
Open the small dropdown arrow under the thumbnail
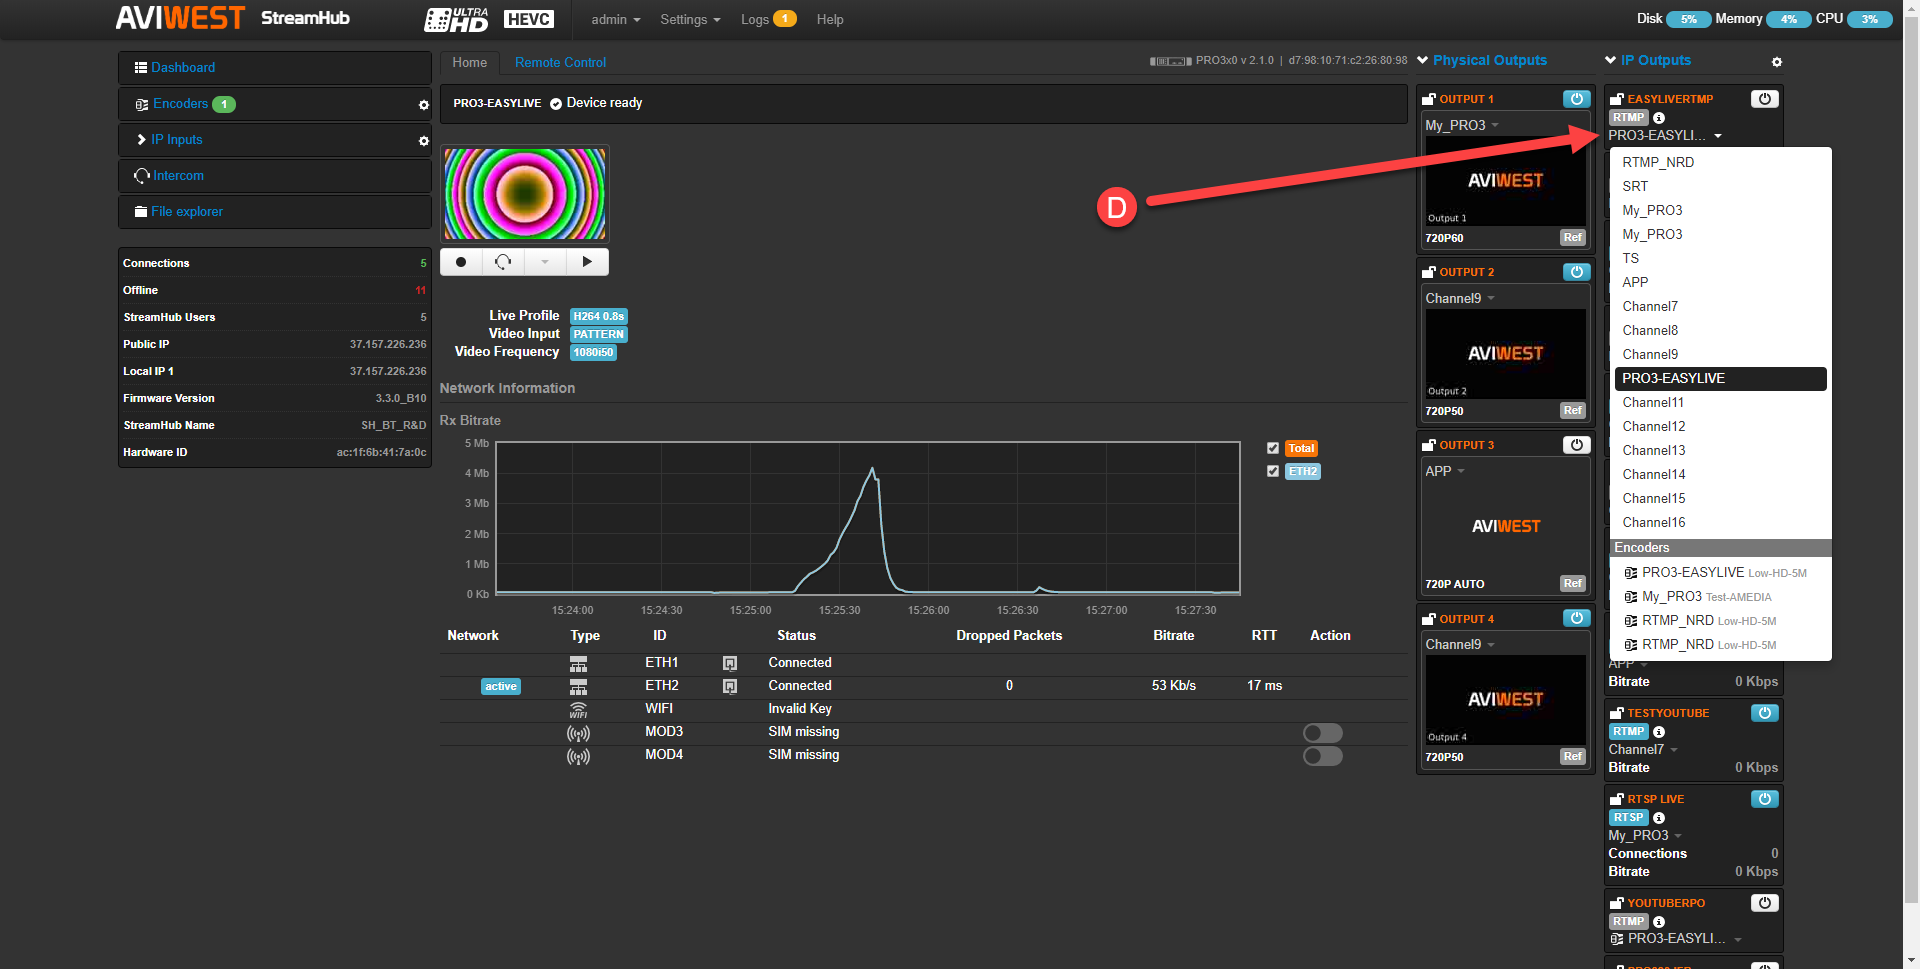[545, 262]
